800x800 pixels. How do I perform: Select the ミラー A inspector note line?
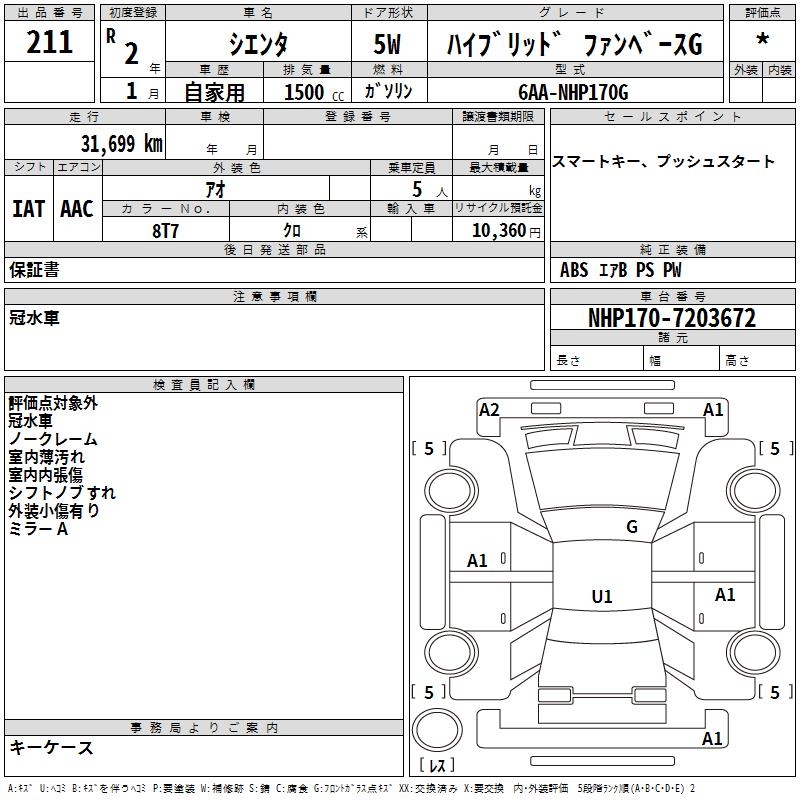[x=38, y=529]
